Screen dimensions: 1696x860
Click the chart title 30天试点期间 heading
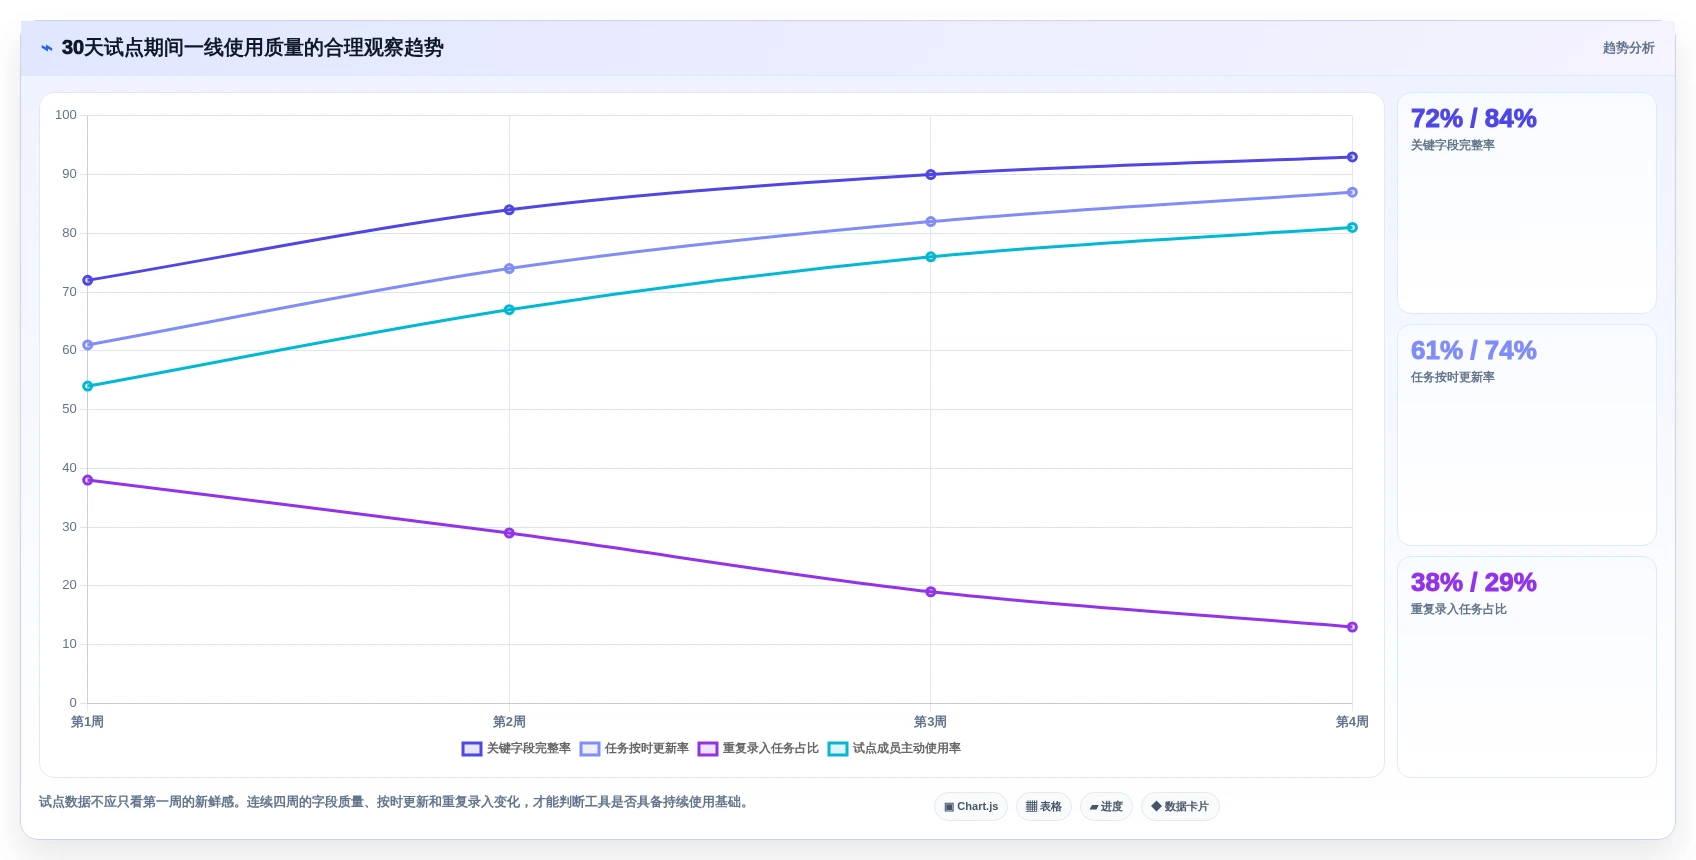(252, 48)
